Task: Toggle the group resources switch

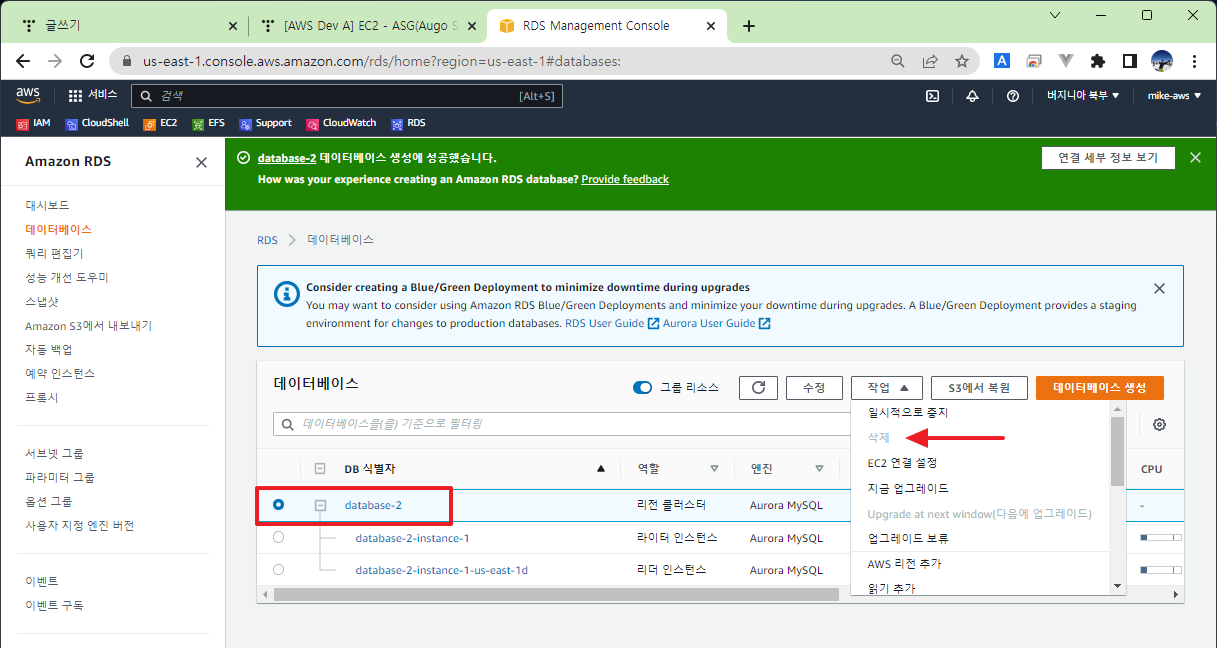Action: (x=643, y=388)
